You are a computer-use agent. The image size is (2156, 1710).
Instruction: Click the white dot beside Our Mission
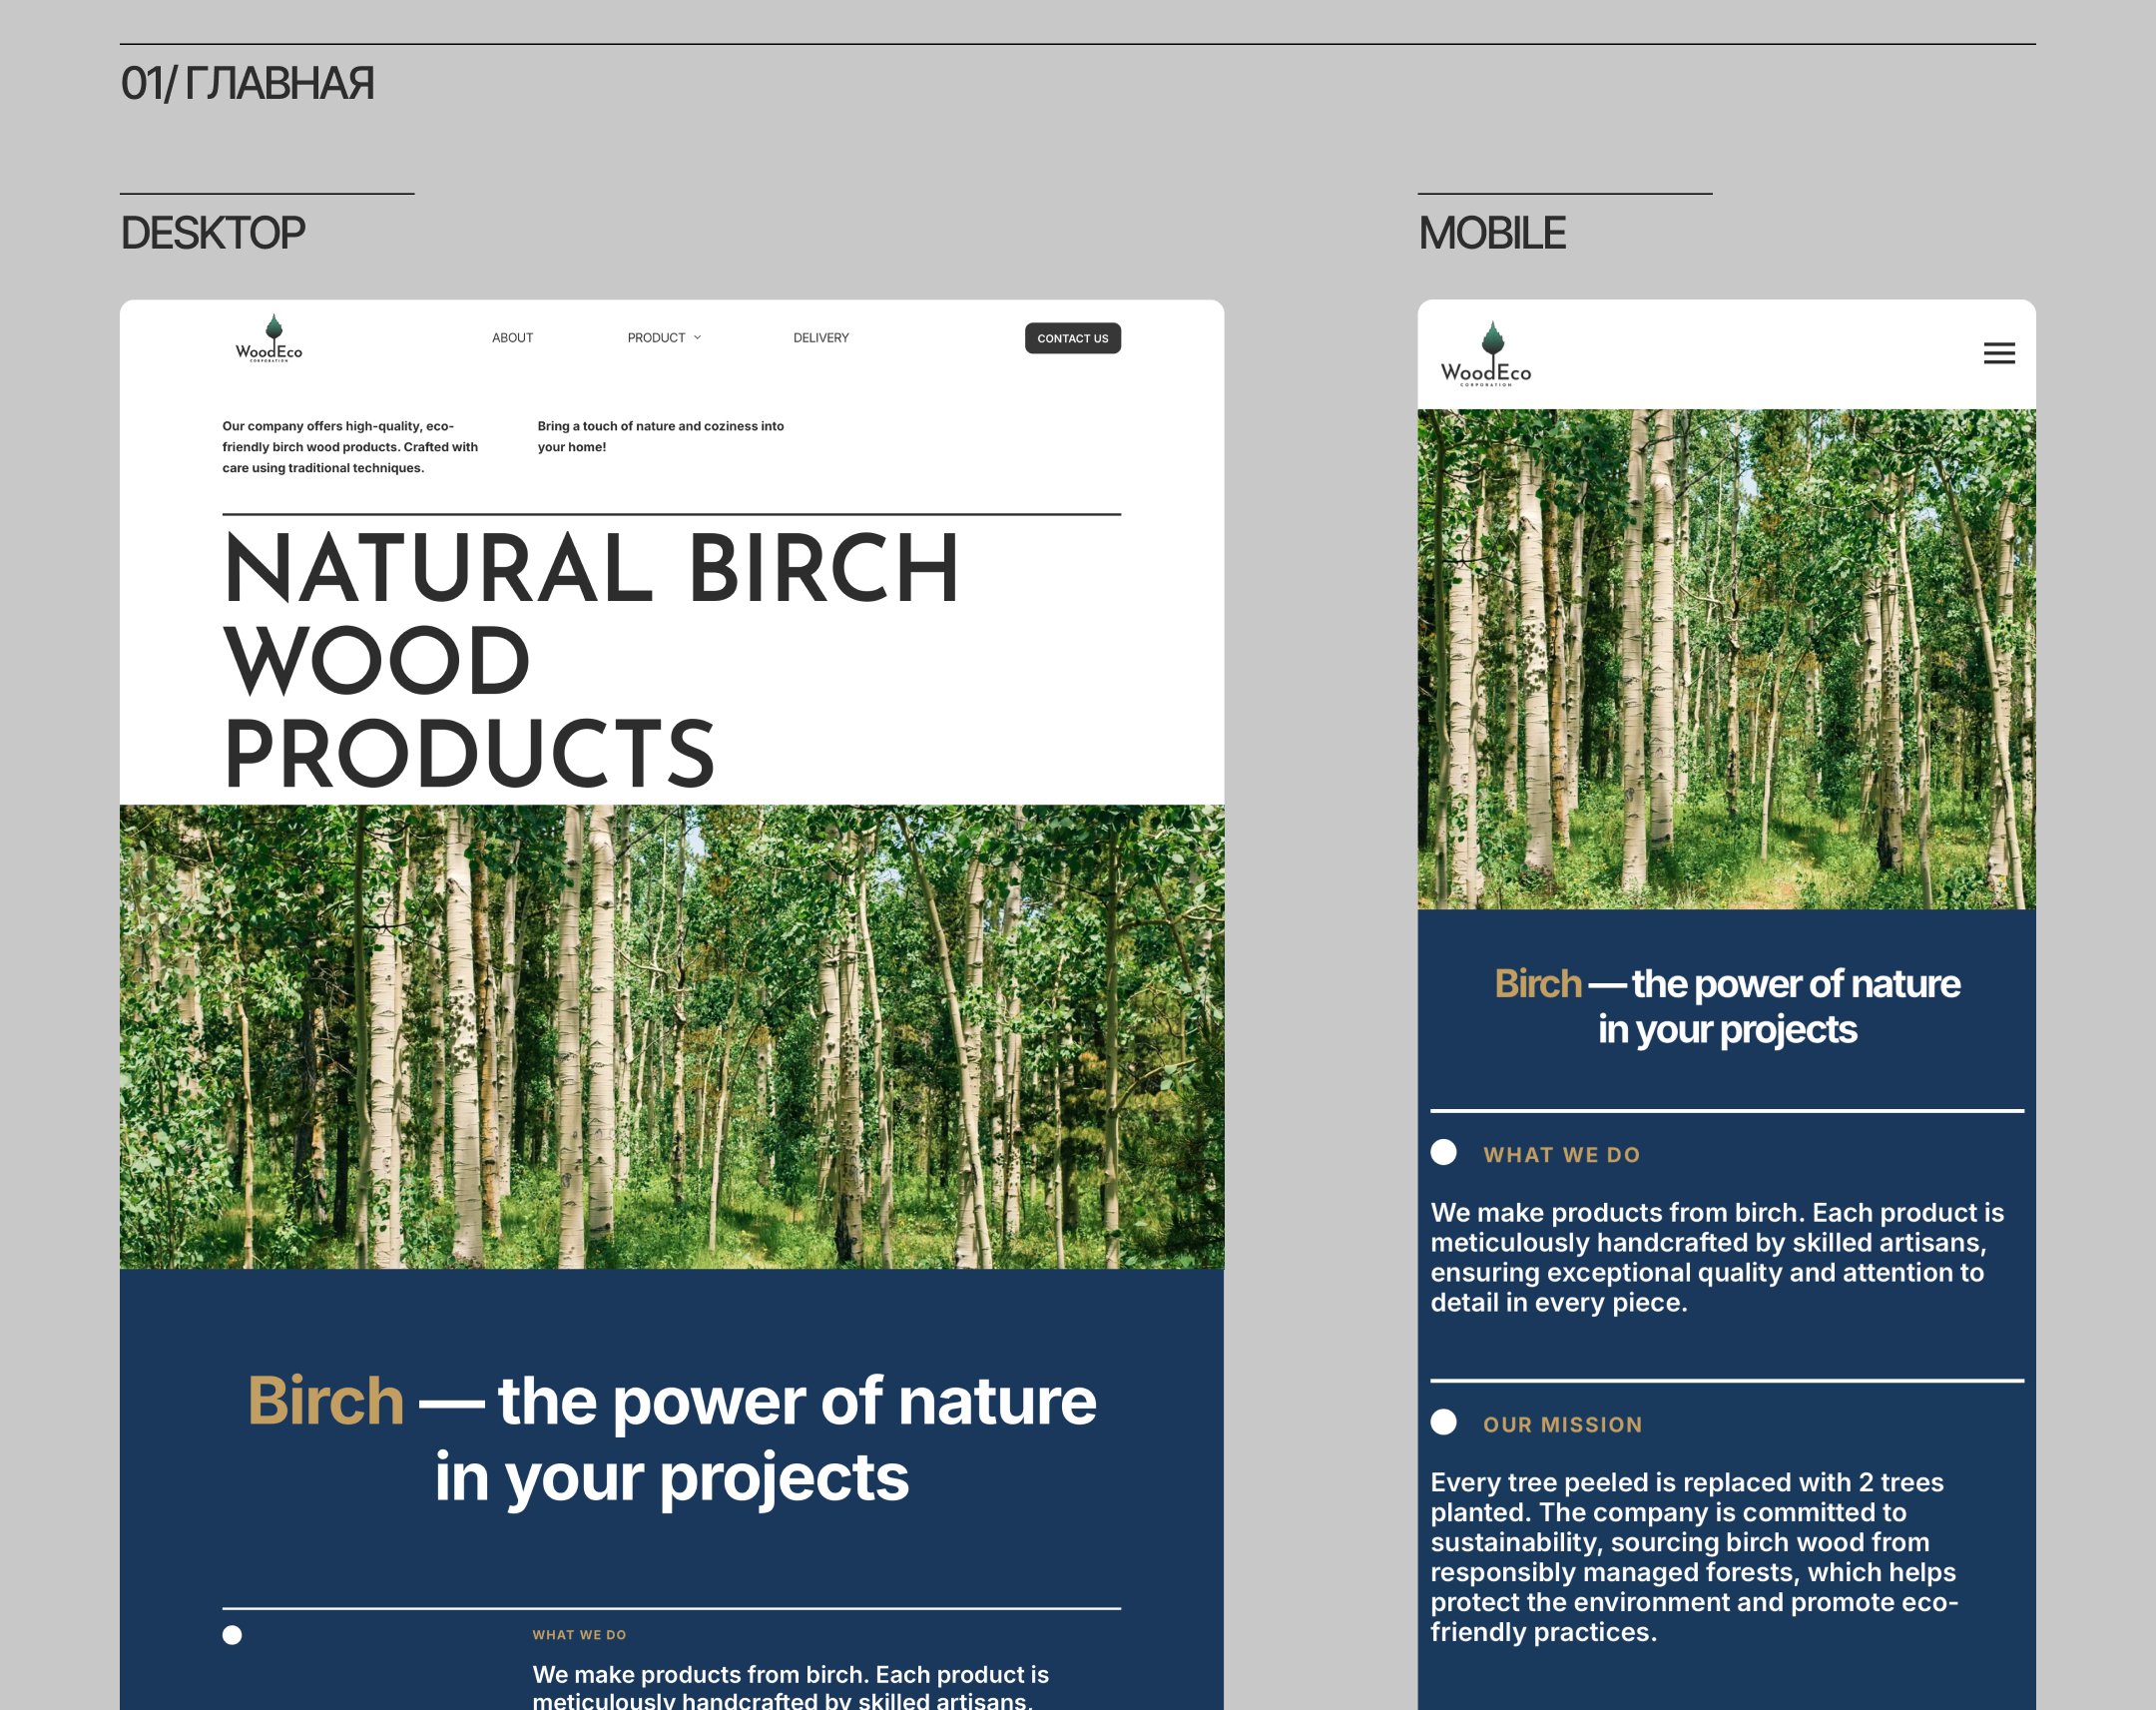point(1443,1422)
